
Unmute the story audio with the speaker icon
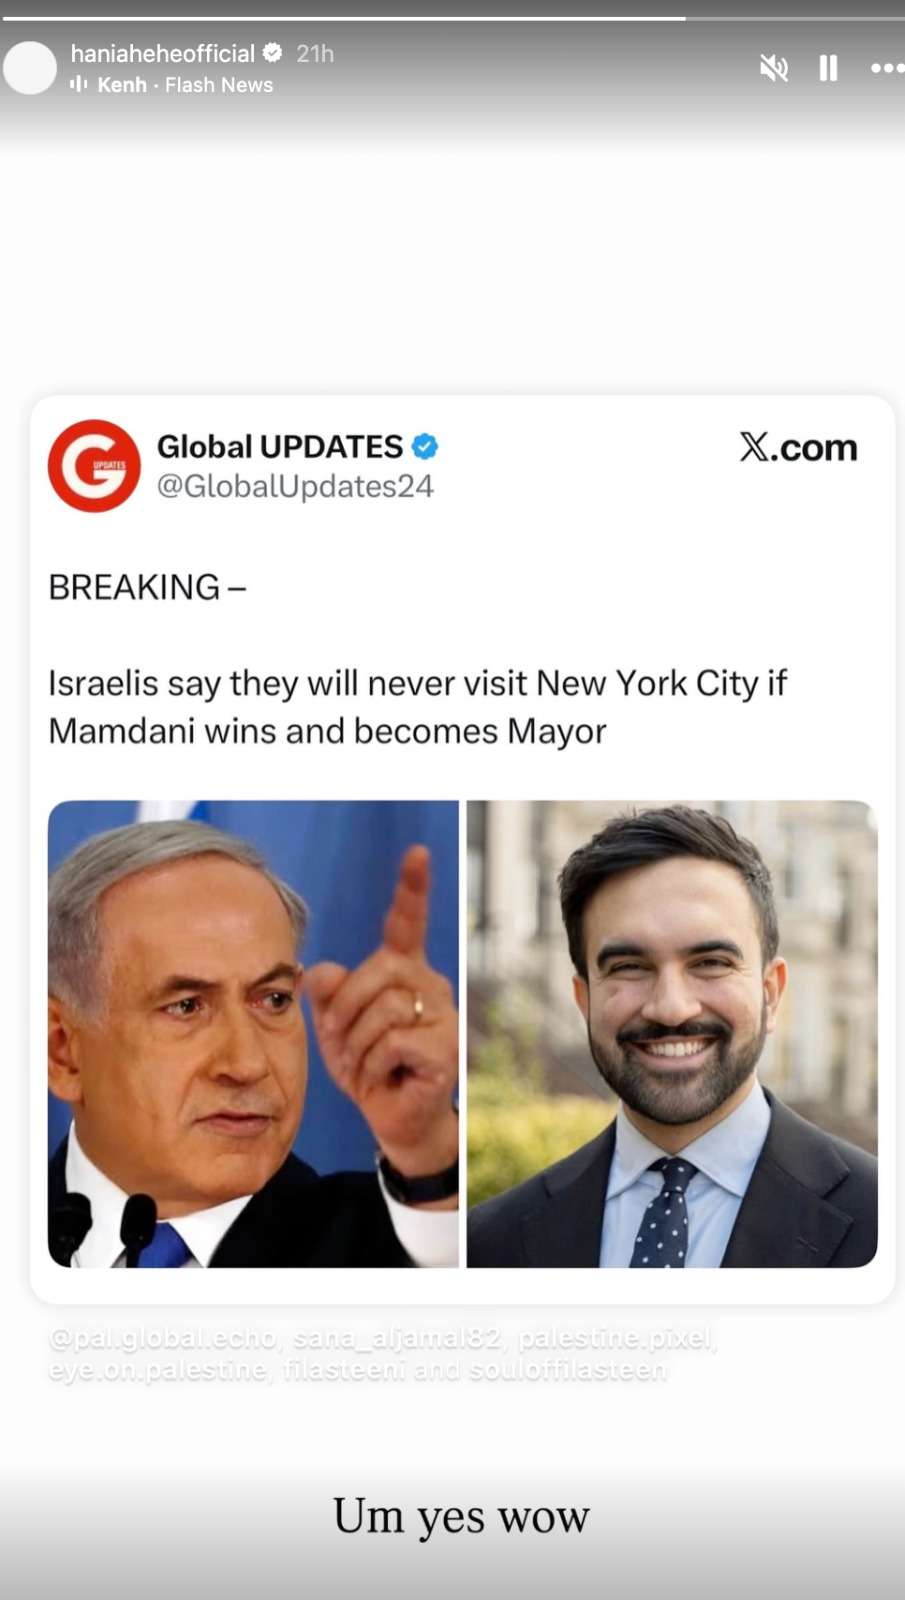[x=773, y=68]
